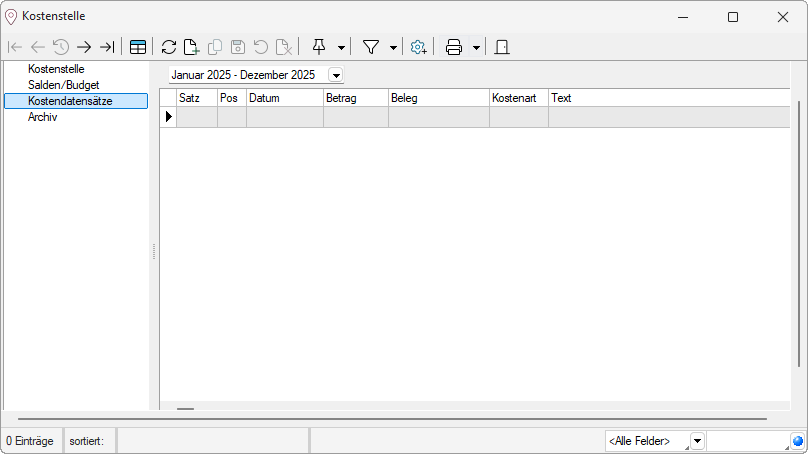The image size is (808, 454).
Task: Click the search text input field
Action: click(x=747, y=441)
